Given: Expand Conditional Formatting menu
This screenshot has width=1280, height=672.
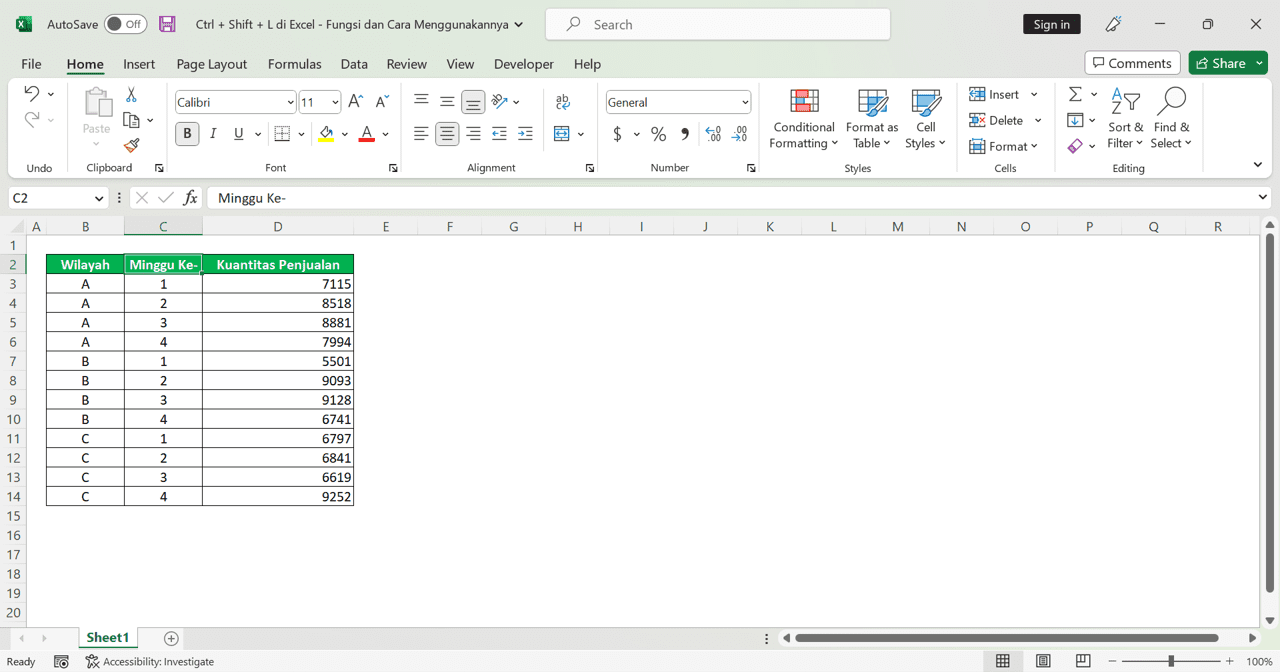Looking at the screenshot, I should pyautogui.click(x=804, y=120).
